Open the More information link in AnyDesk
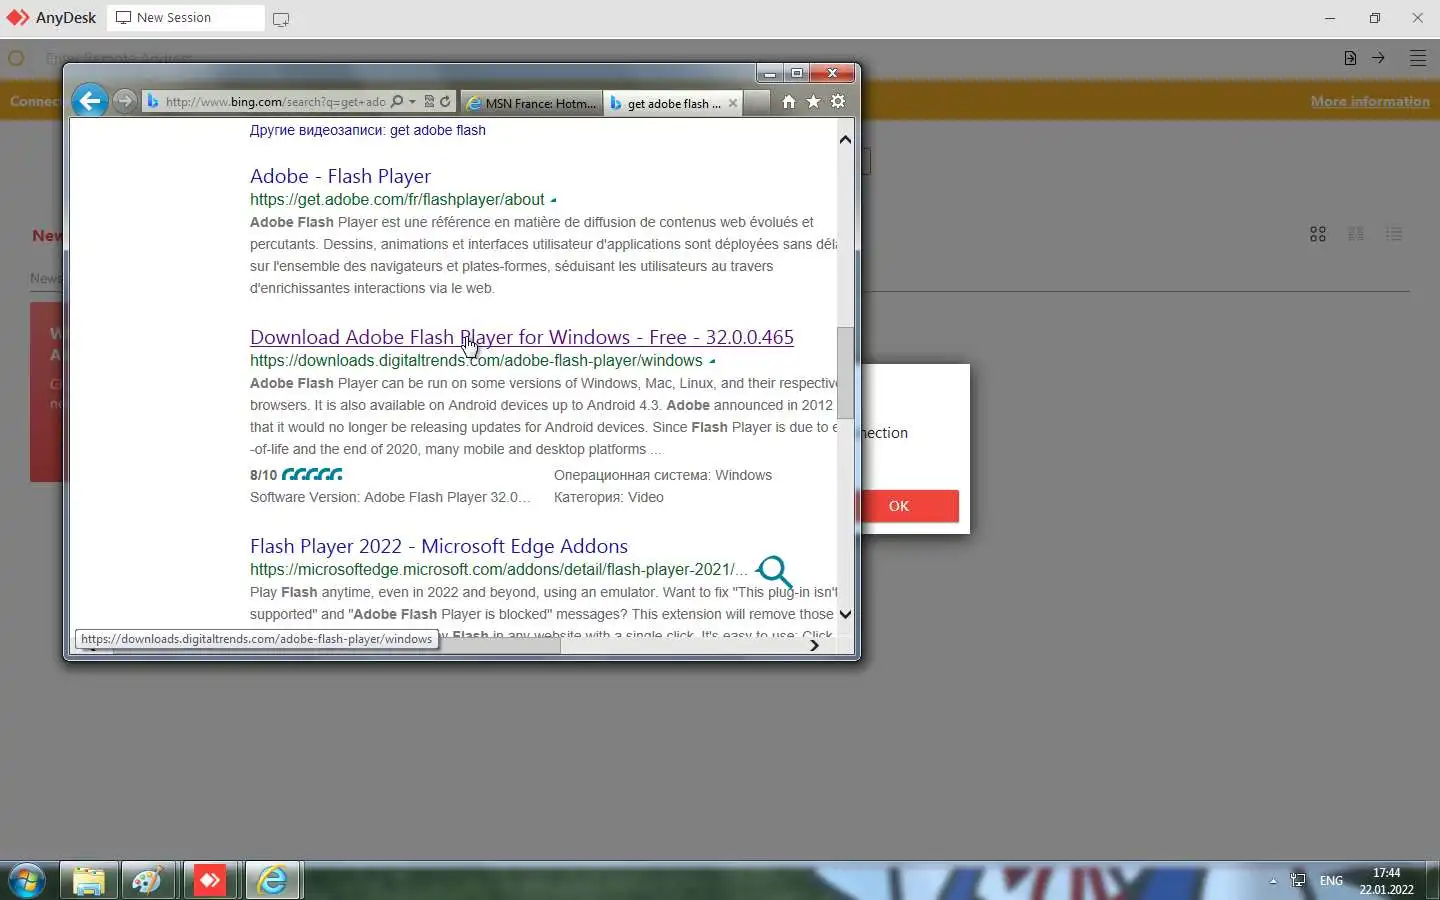 click(x=1370, y=101)
